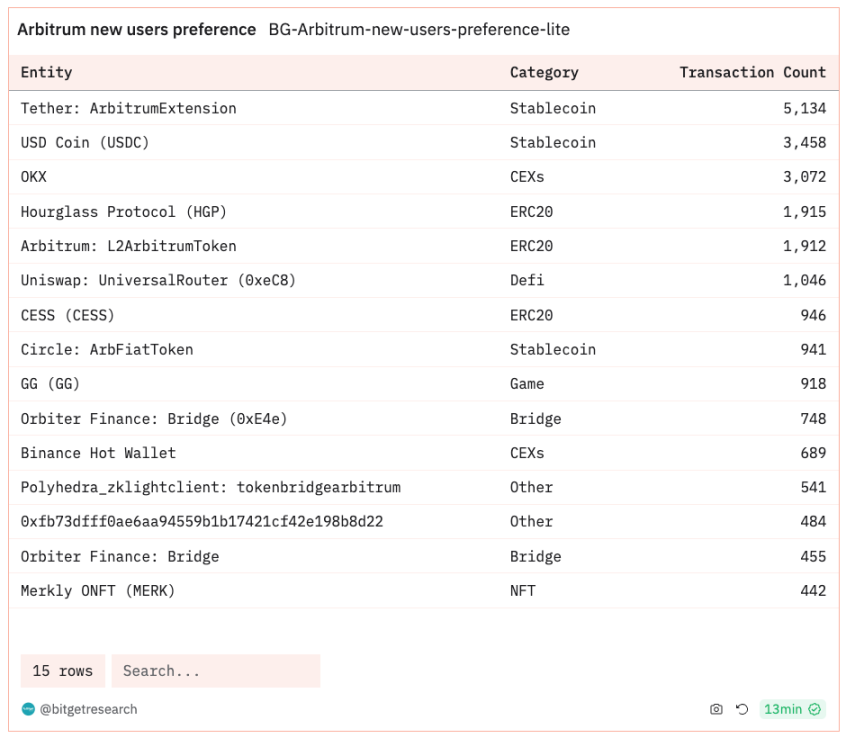
Task: Sort by Transaction Count column header
Action: pyautogui.click(x=753, y=72)
